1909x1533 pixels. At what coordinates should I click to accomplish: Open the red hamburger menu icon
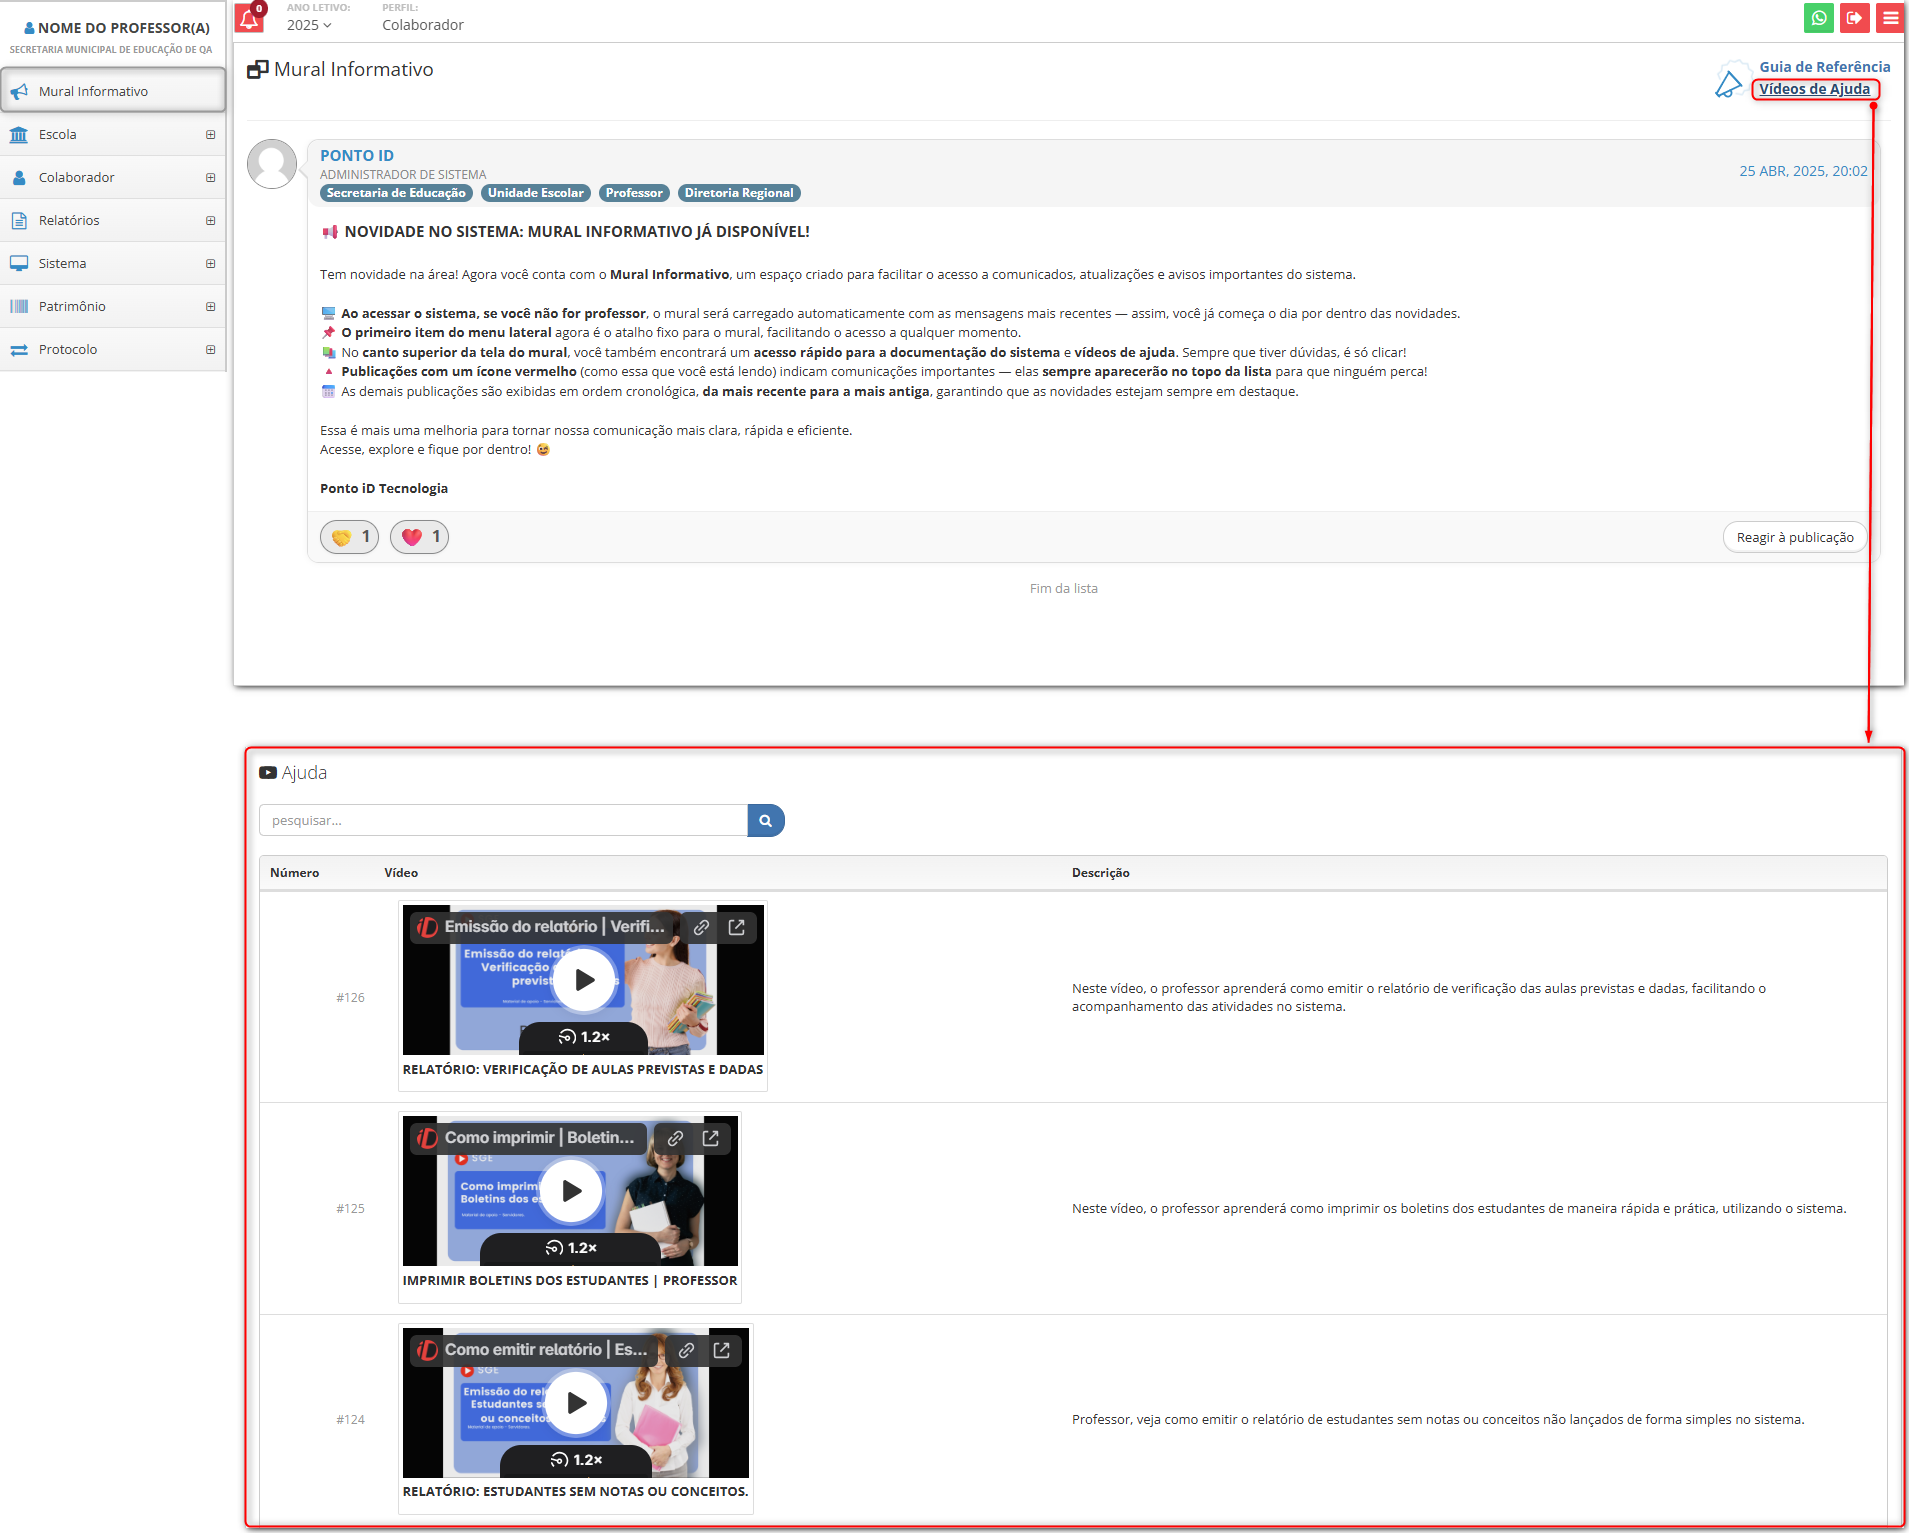[1890, 18]
